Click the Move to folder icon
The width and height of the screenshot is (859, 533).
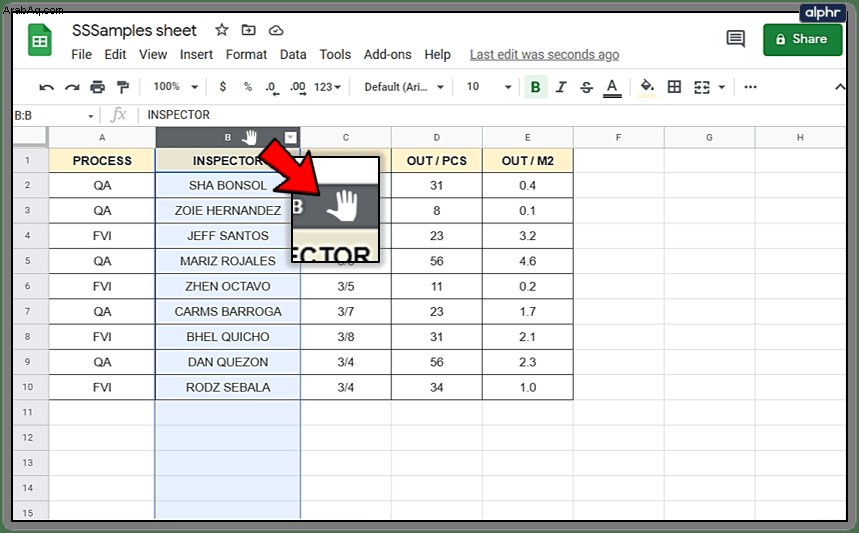[248, 30]
